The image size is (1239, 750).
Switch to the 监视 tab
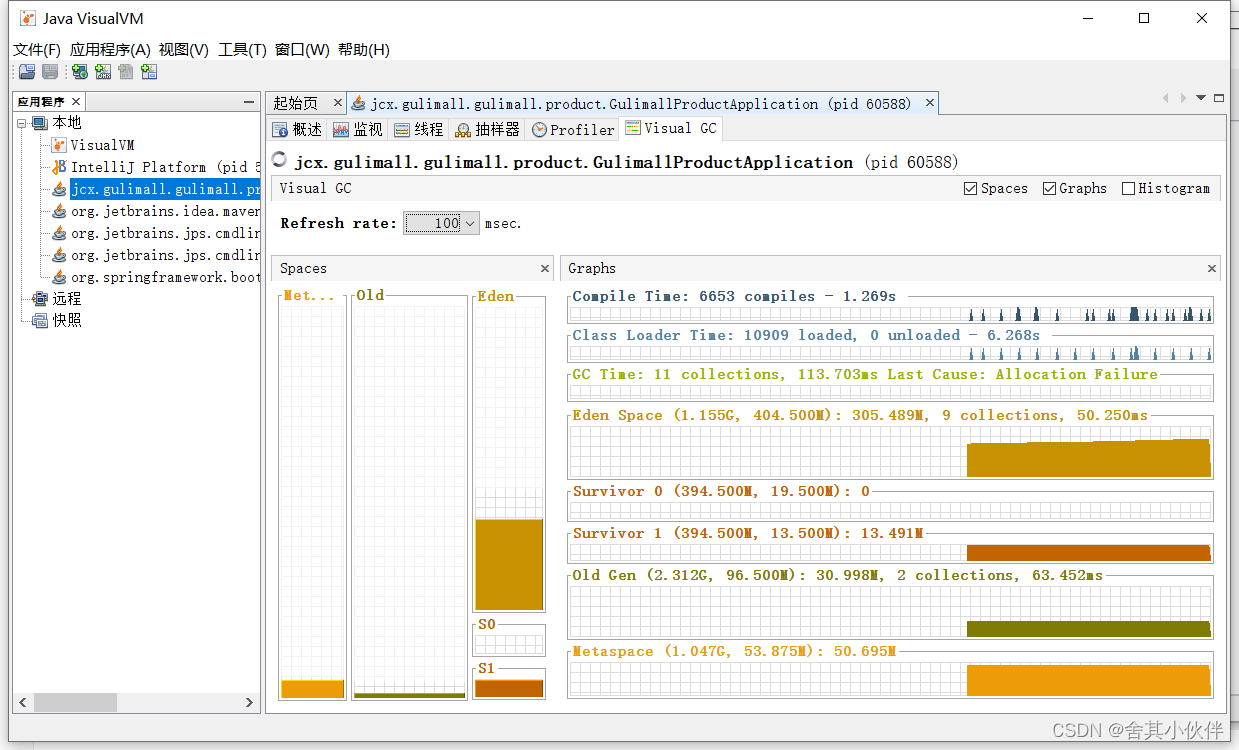[358, 129]
